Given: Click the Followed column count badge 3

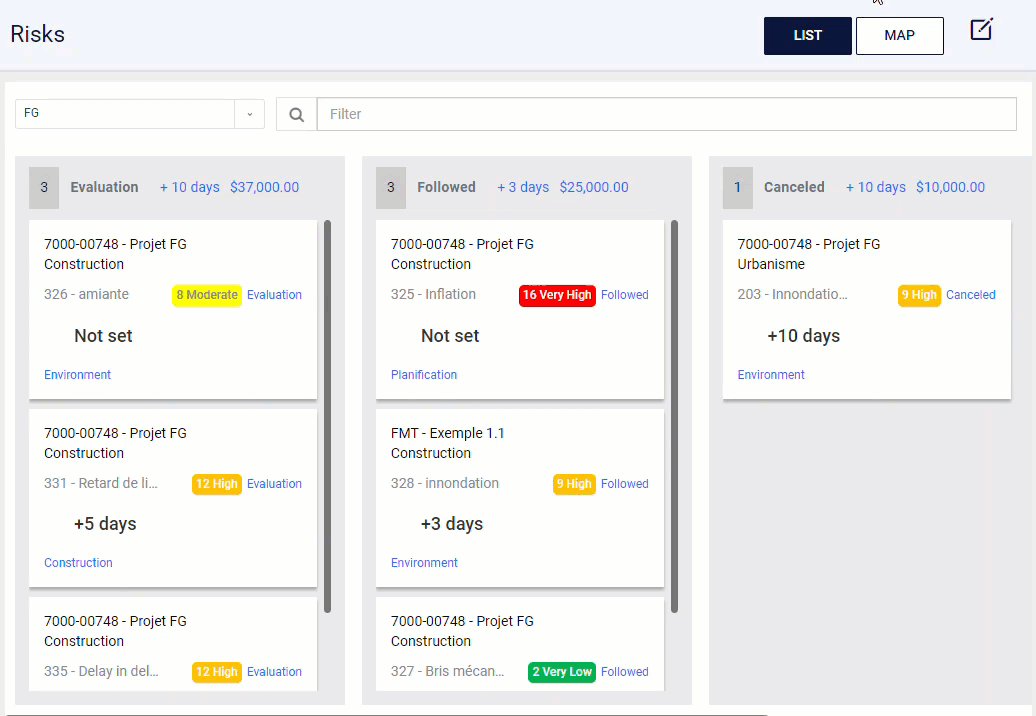Looking at the screenshot, I should coord(391,188).
